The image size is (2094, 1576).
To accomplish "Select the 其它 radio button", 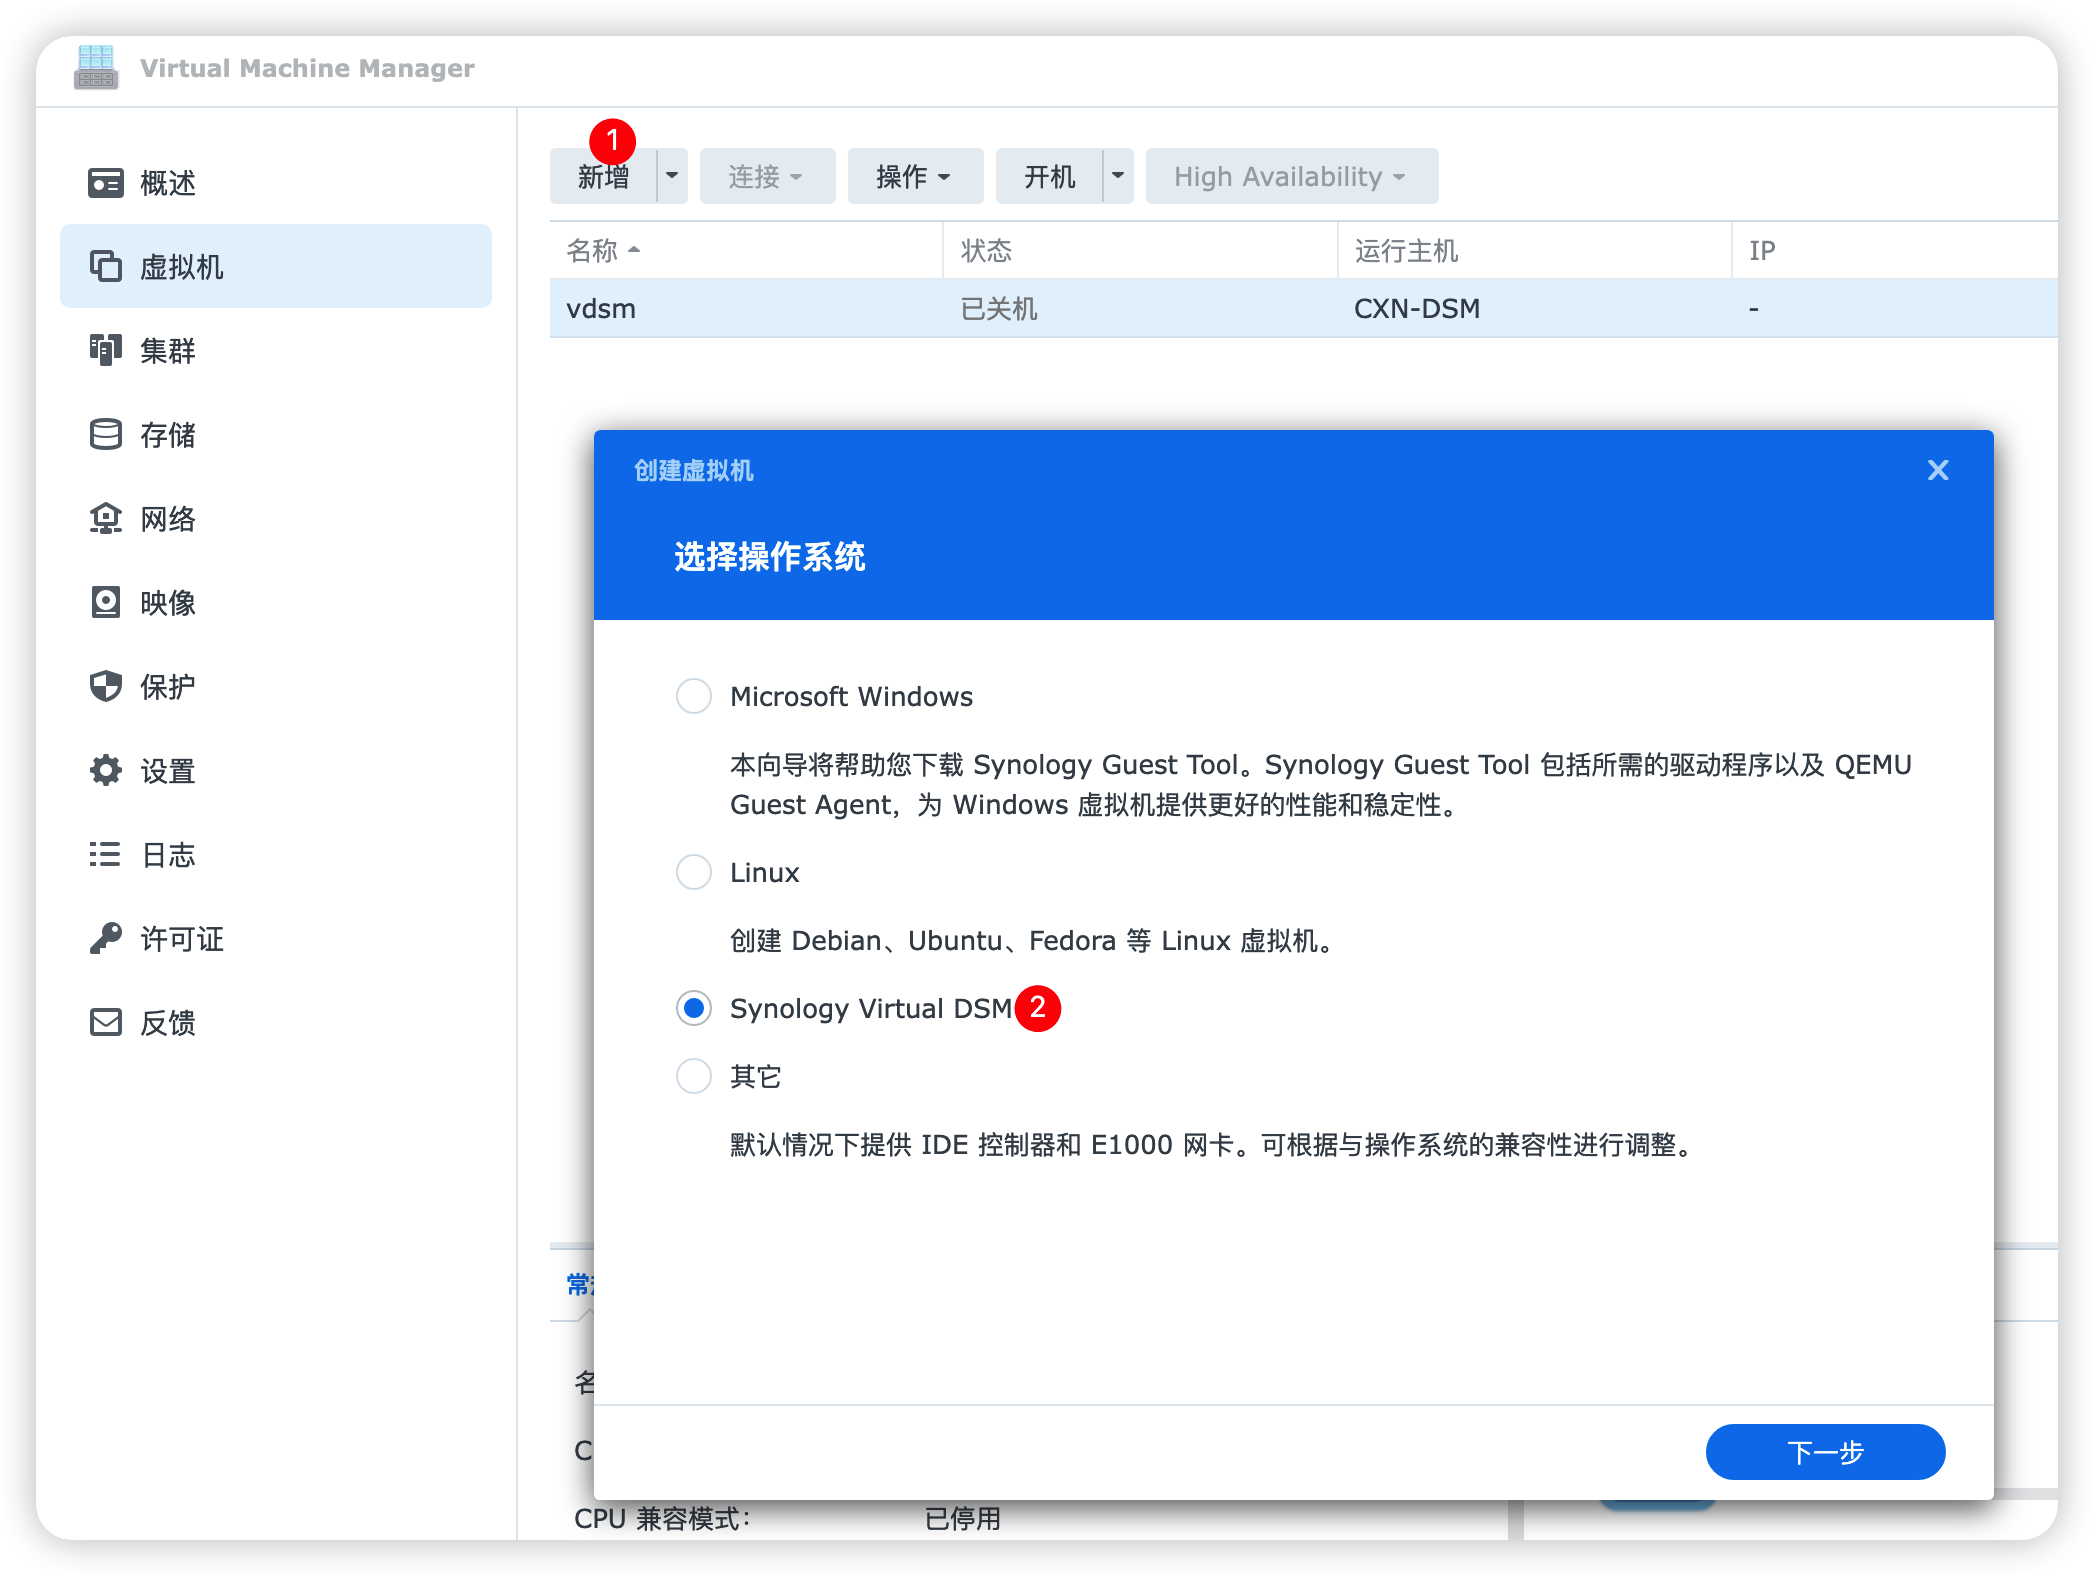I will pyautogui.click(x=694, y=1074).
